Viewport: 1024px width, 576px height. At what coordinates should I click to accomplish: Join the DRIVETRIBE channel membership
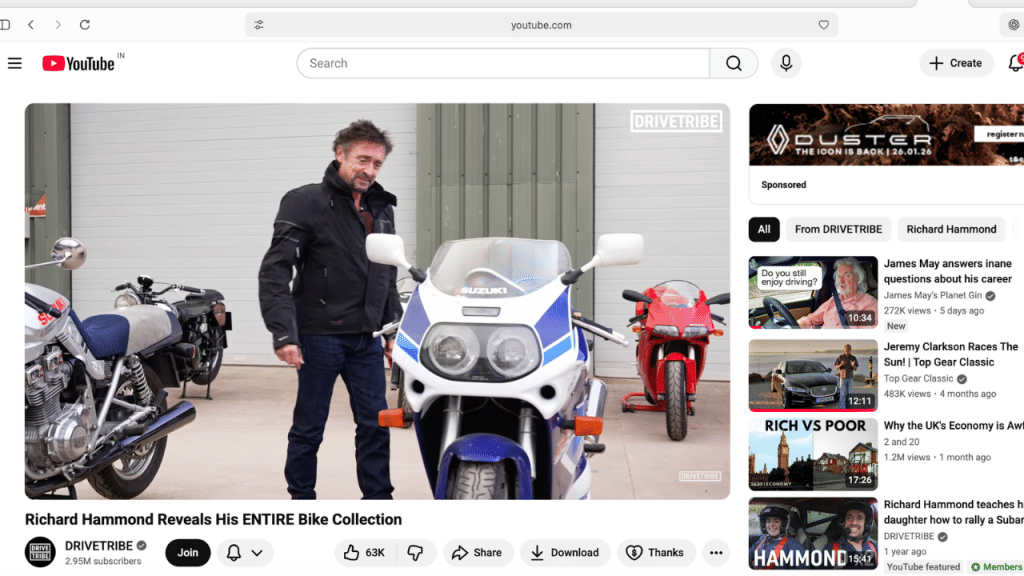(188, 552)
